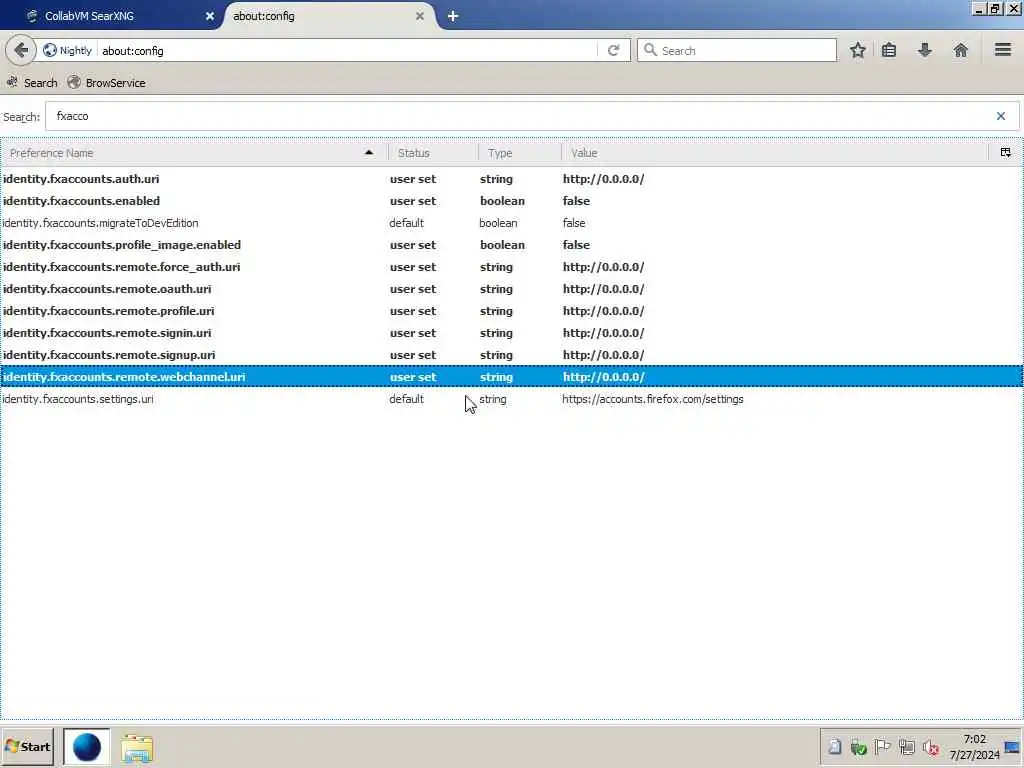Select identity.fxaccounts.remote.profile.uri row
Screen dimensions: 1024x768
click(x=511, y=311)
